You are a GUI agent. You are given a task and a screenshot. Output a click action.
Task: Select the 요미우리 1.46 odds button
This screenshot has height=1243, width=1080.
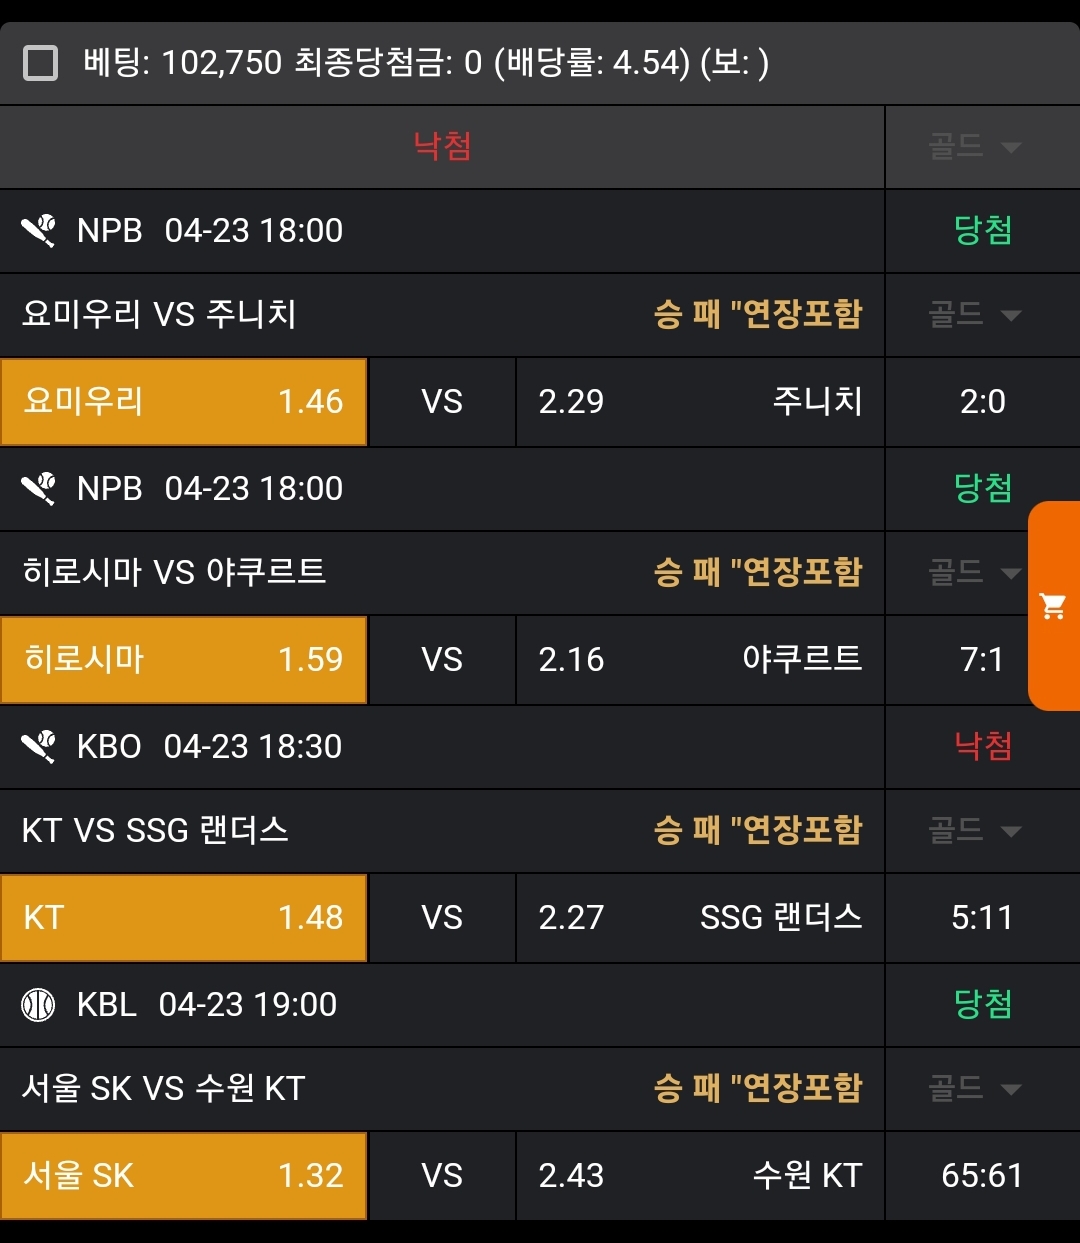pos(184,402)
